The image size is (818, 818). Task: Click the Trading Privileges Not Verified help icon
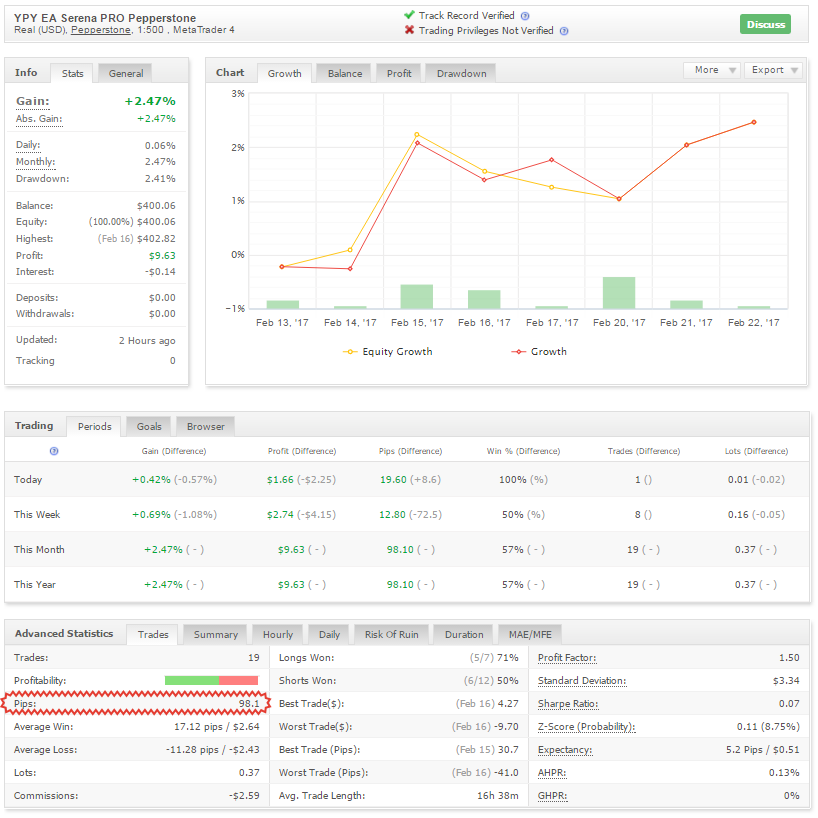(x=564, y=31)
